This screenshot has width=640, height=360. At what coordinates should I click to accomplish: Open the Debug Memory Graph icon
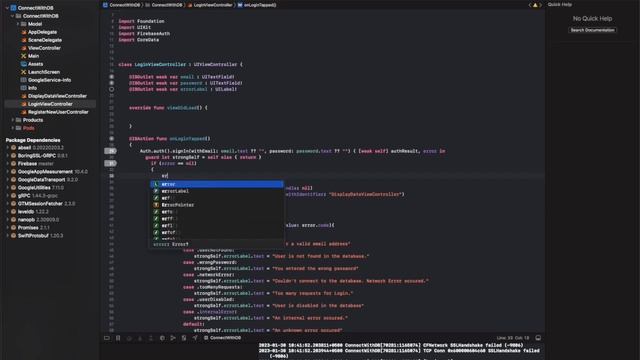pos(173,338)
